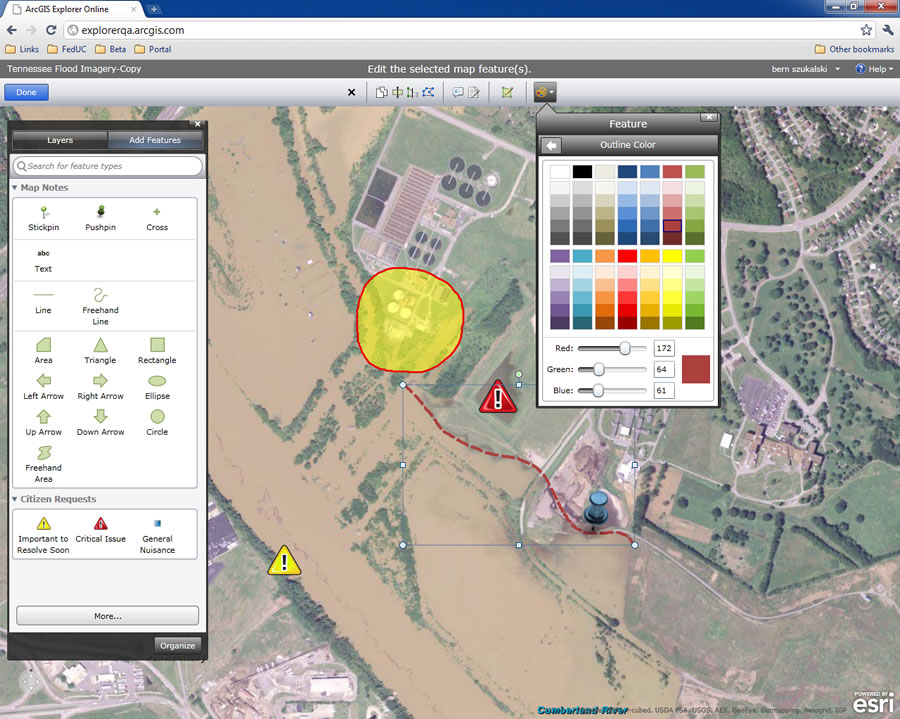This screenshot has height=719, width=900.
Task: Pick the orange swatch in lower palette
Action: pyautogui.click(x=604, y=256)
